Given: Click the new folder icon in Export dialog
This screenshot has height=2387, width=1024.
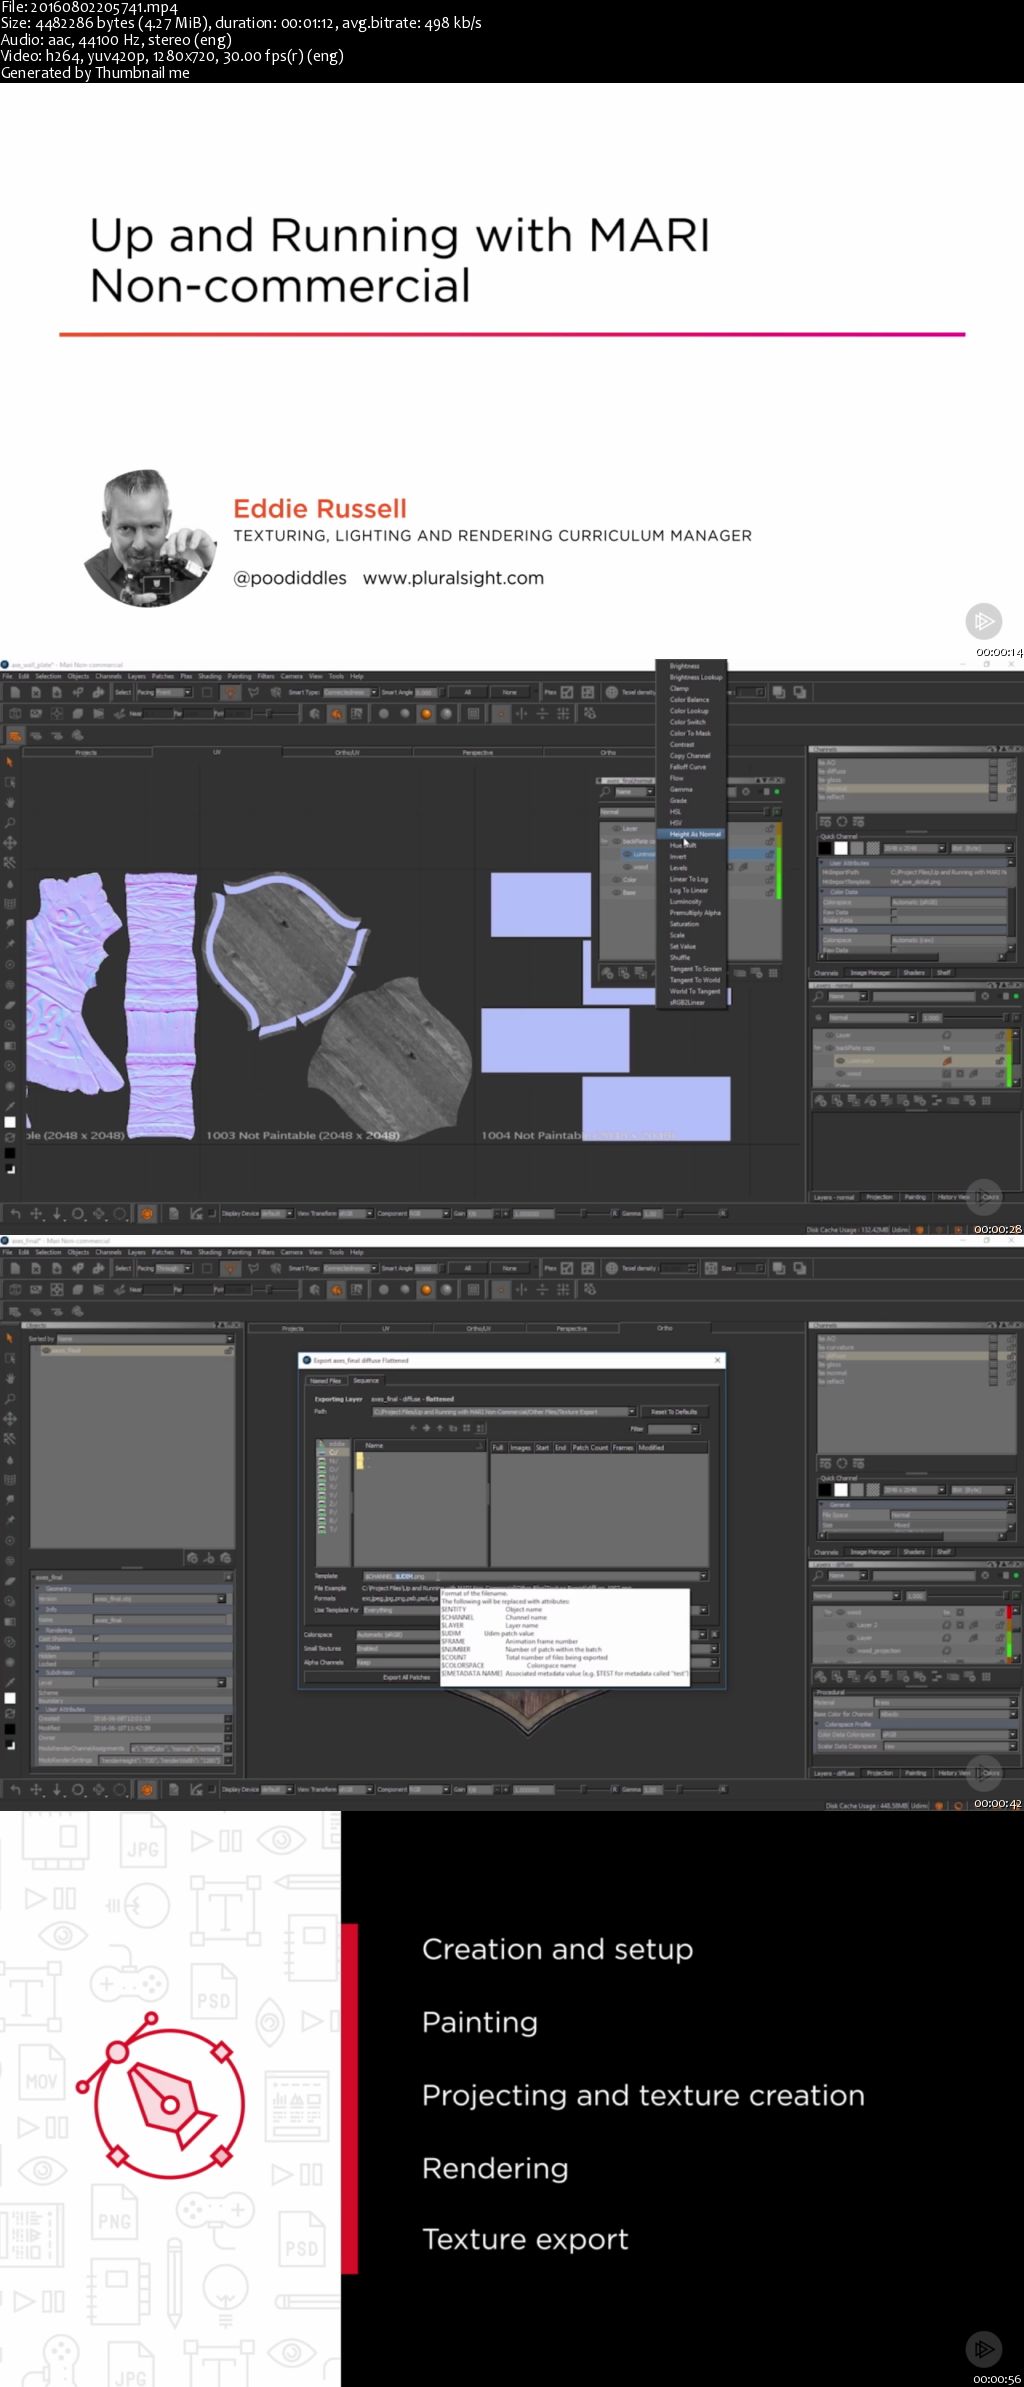Looking at the screenshot, I should (452, 1428).
